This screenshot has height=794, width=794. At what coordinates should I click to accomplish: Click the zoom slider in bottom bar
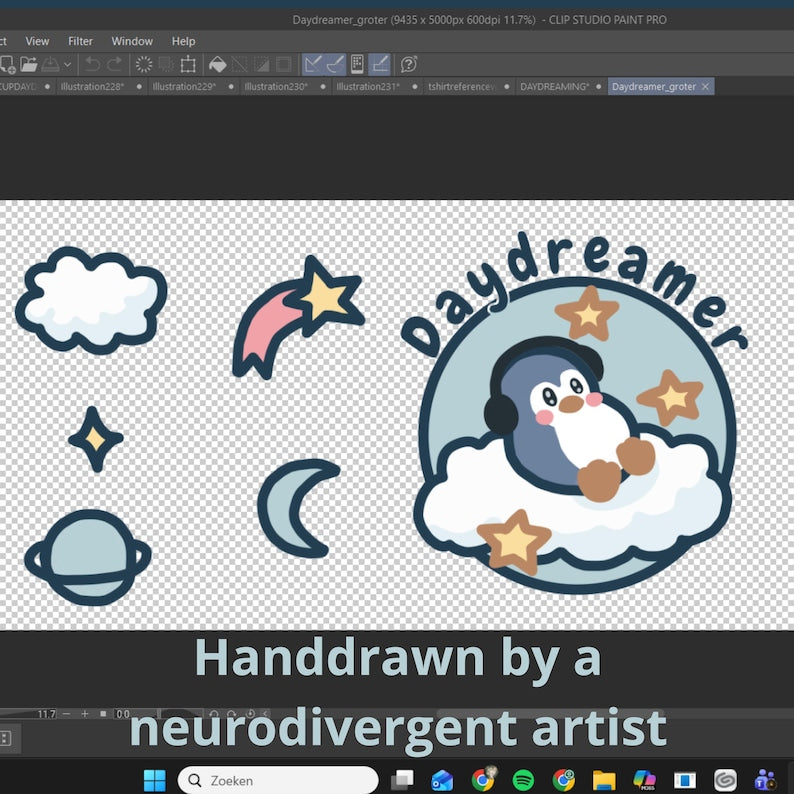click(18, 714)
